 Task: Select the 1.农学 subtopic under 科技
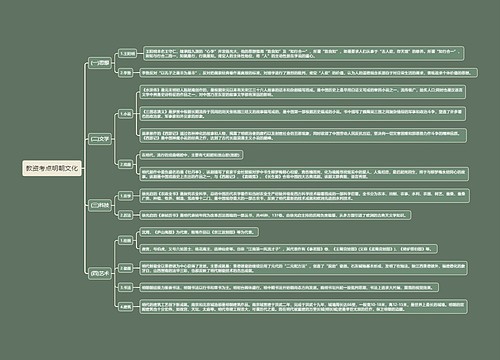(x=126, y=196)
